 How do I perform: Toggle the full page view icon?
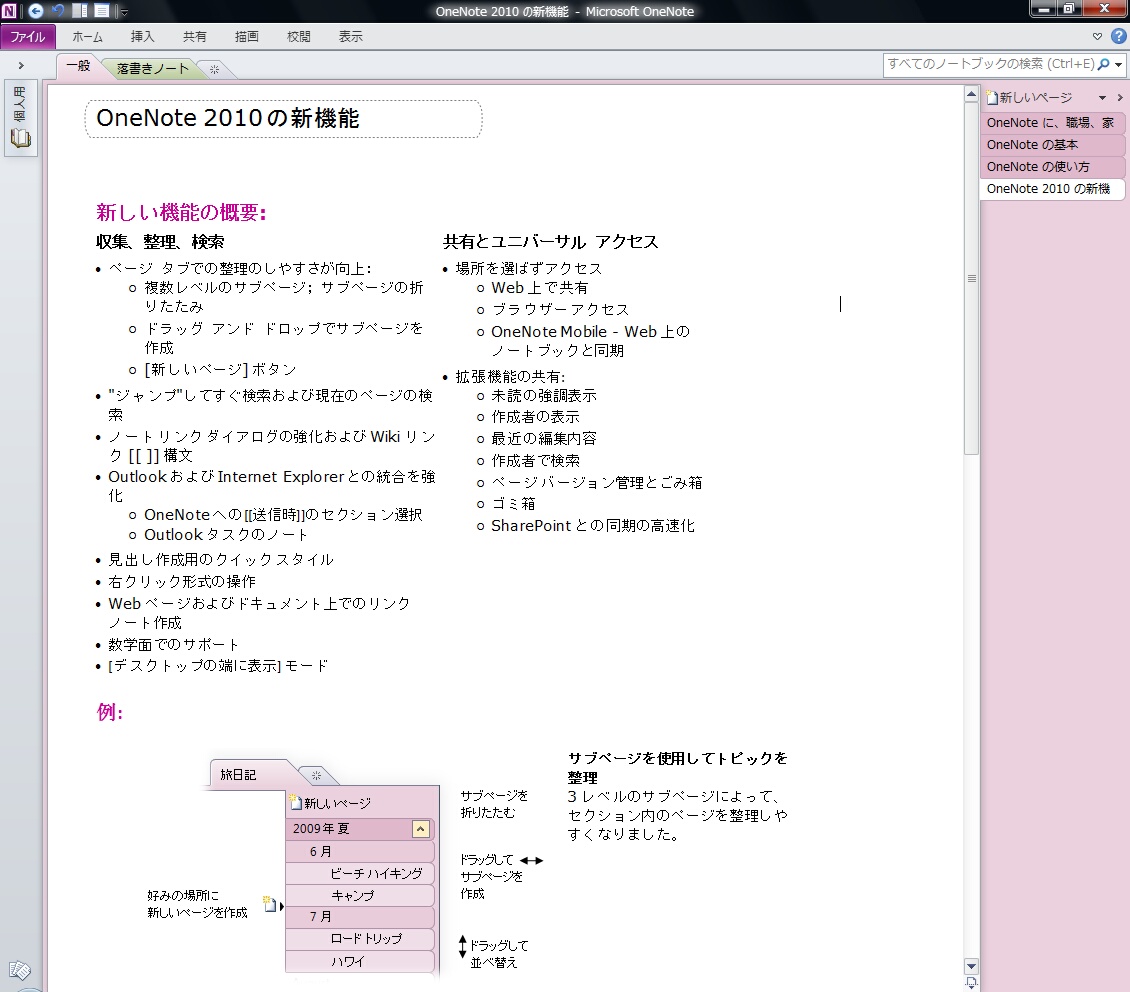point(102,11)
